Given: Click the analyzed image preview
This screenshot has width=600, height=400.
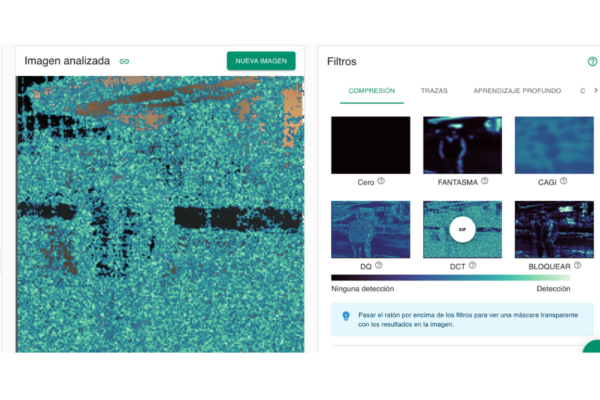Looking at the screenshot, I should (x=160, y=215).
